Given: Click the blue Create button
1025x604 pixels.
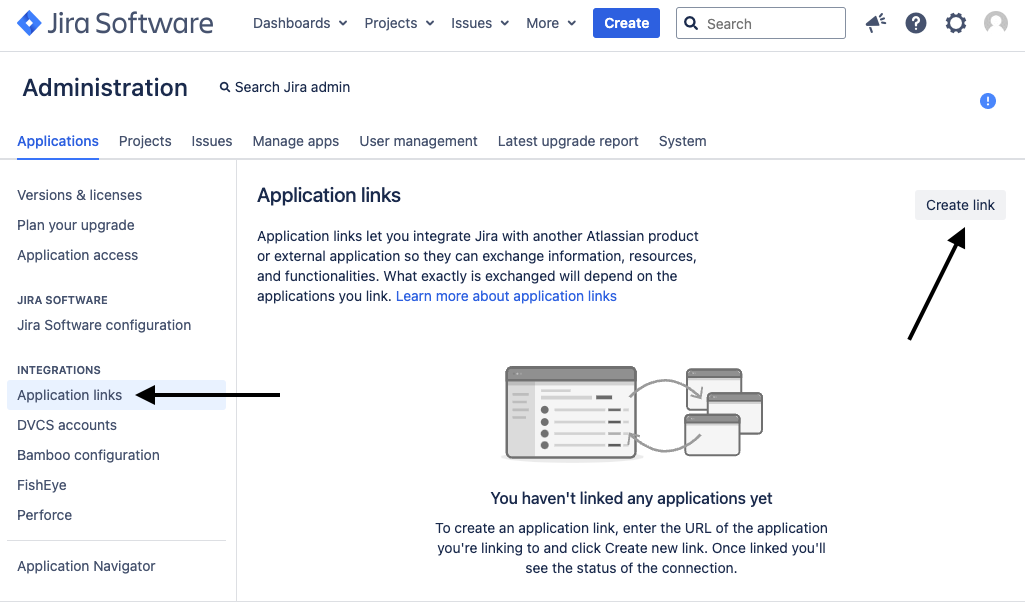Looking at the screenshot, I should tap(626, 24).
